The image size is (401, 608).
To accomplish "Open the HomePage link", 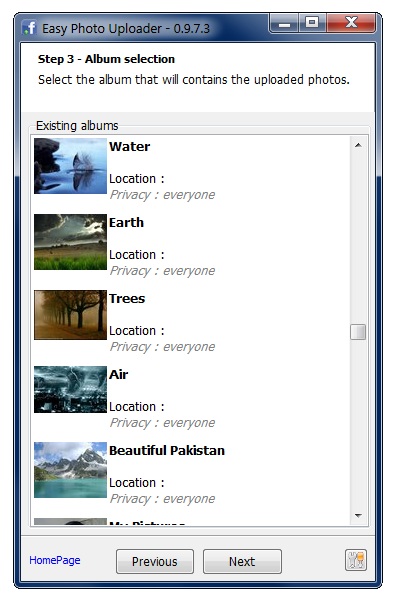I will [55, 560].
